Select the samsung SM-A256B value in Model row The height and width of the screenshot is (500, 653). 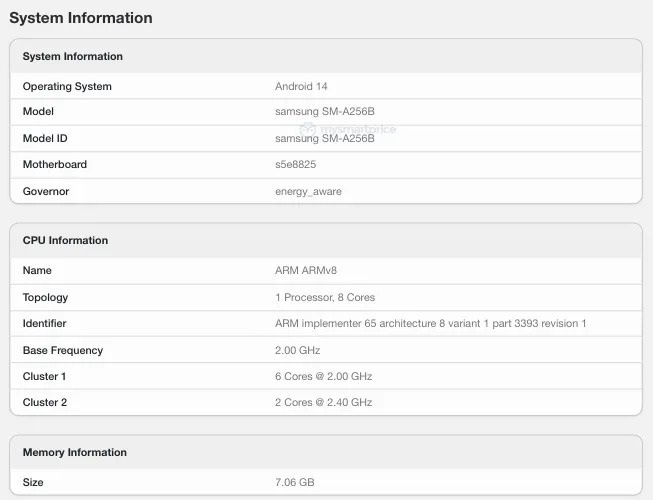coord(324,112)
